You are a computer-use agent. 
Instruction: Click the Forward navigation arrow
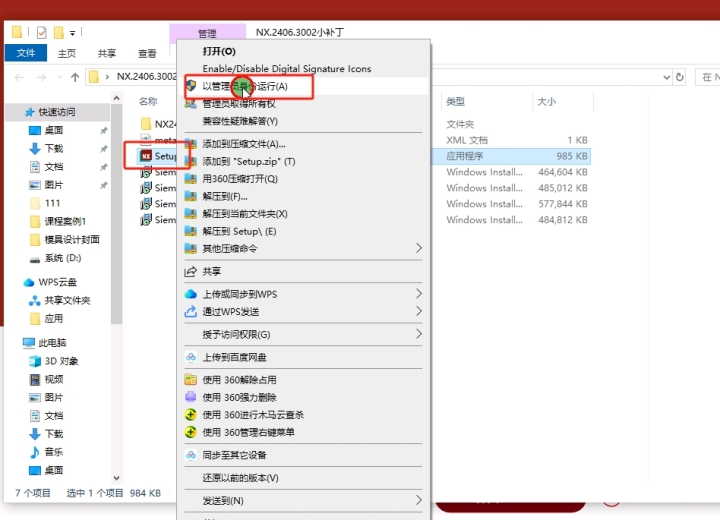[41, 77]
